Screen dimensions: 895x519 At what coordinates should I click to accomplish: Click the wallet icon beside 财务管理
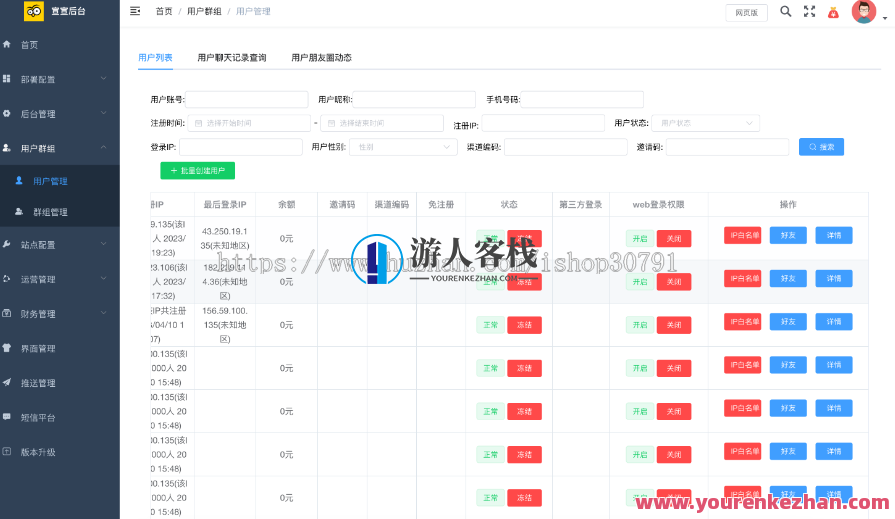tap(7, 313)
